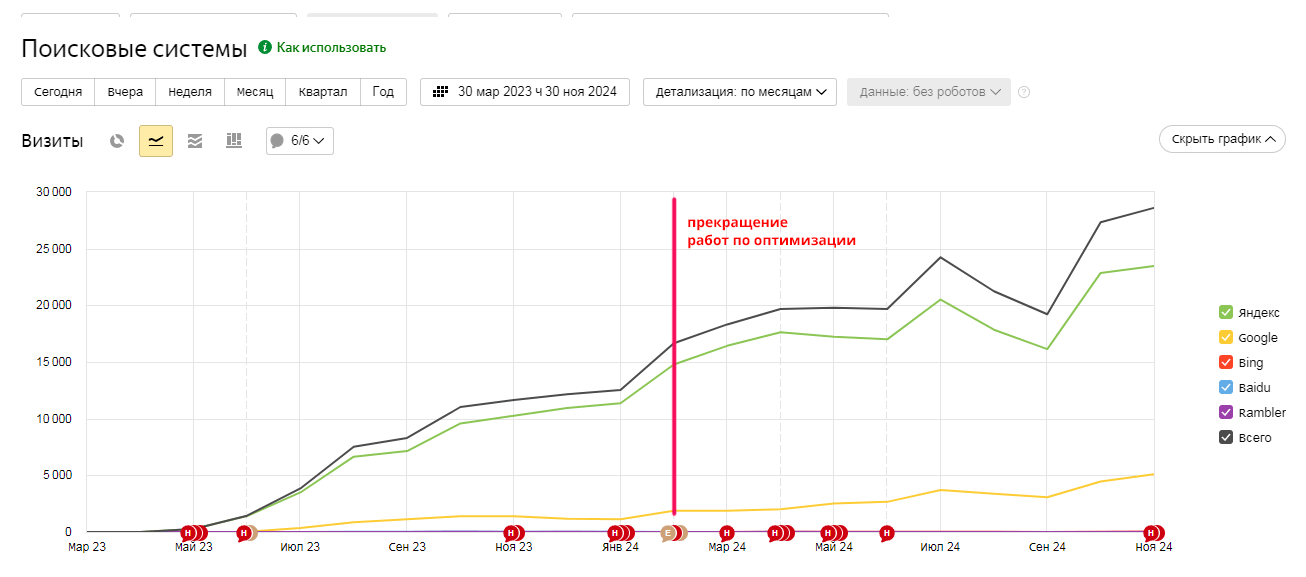The width and height of the screenshot is (1306, 577).
Task: Toggle the Яндекс series checkbox
Action: pyautogui.click(x=1226, y=312)
